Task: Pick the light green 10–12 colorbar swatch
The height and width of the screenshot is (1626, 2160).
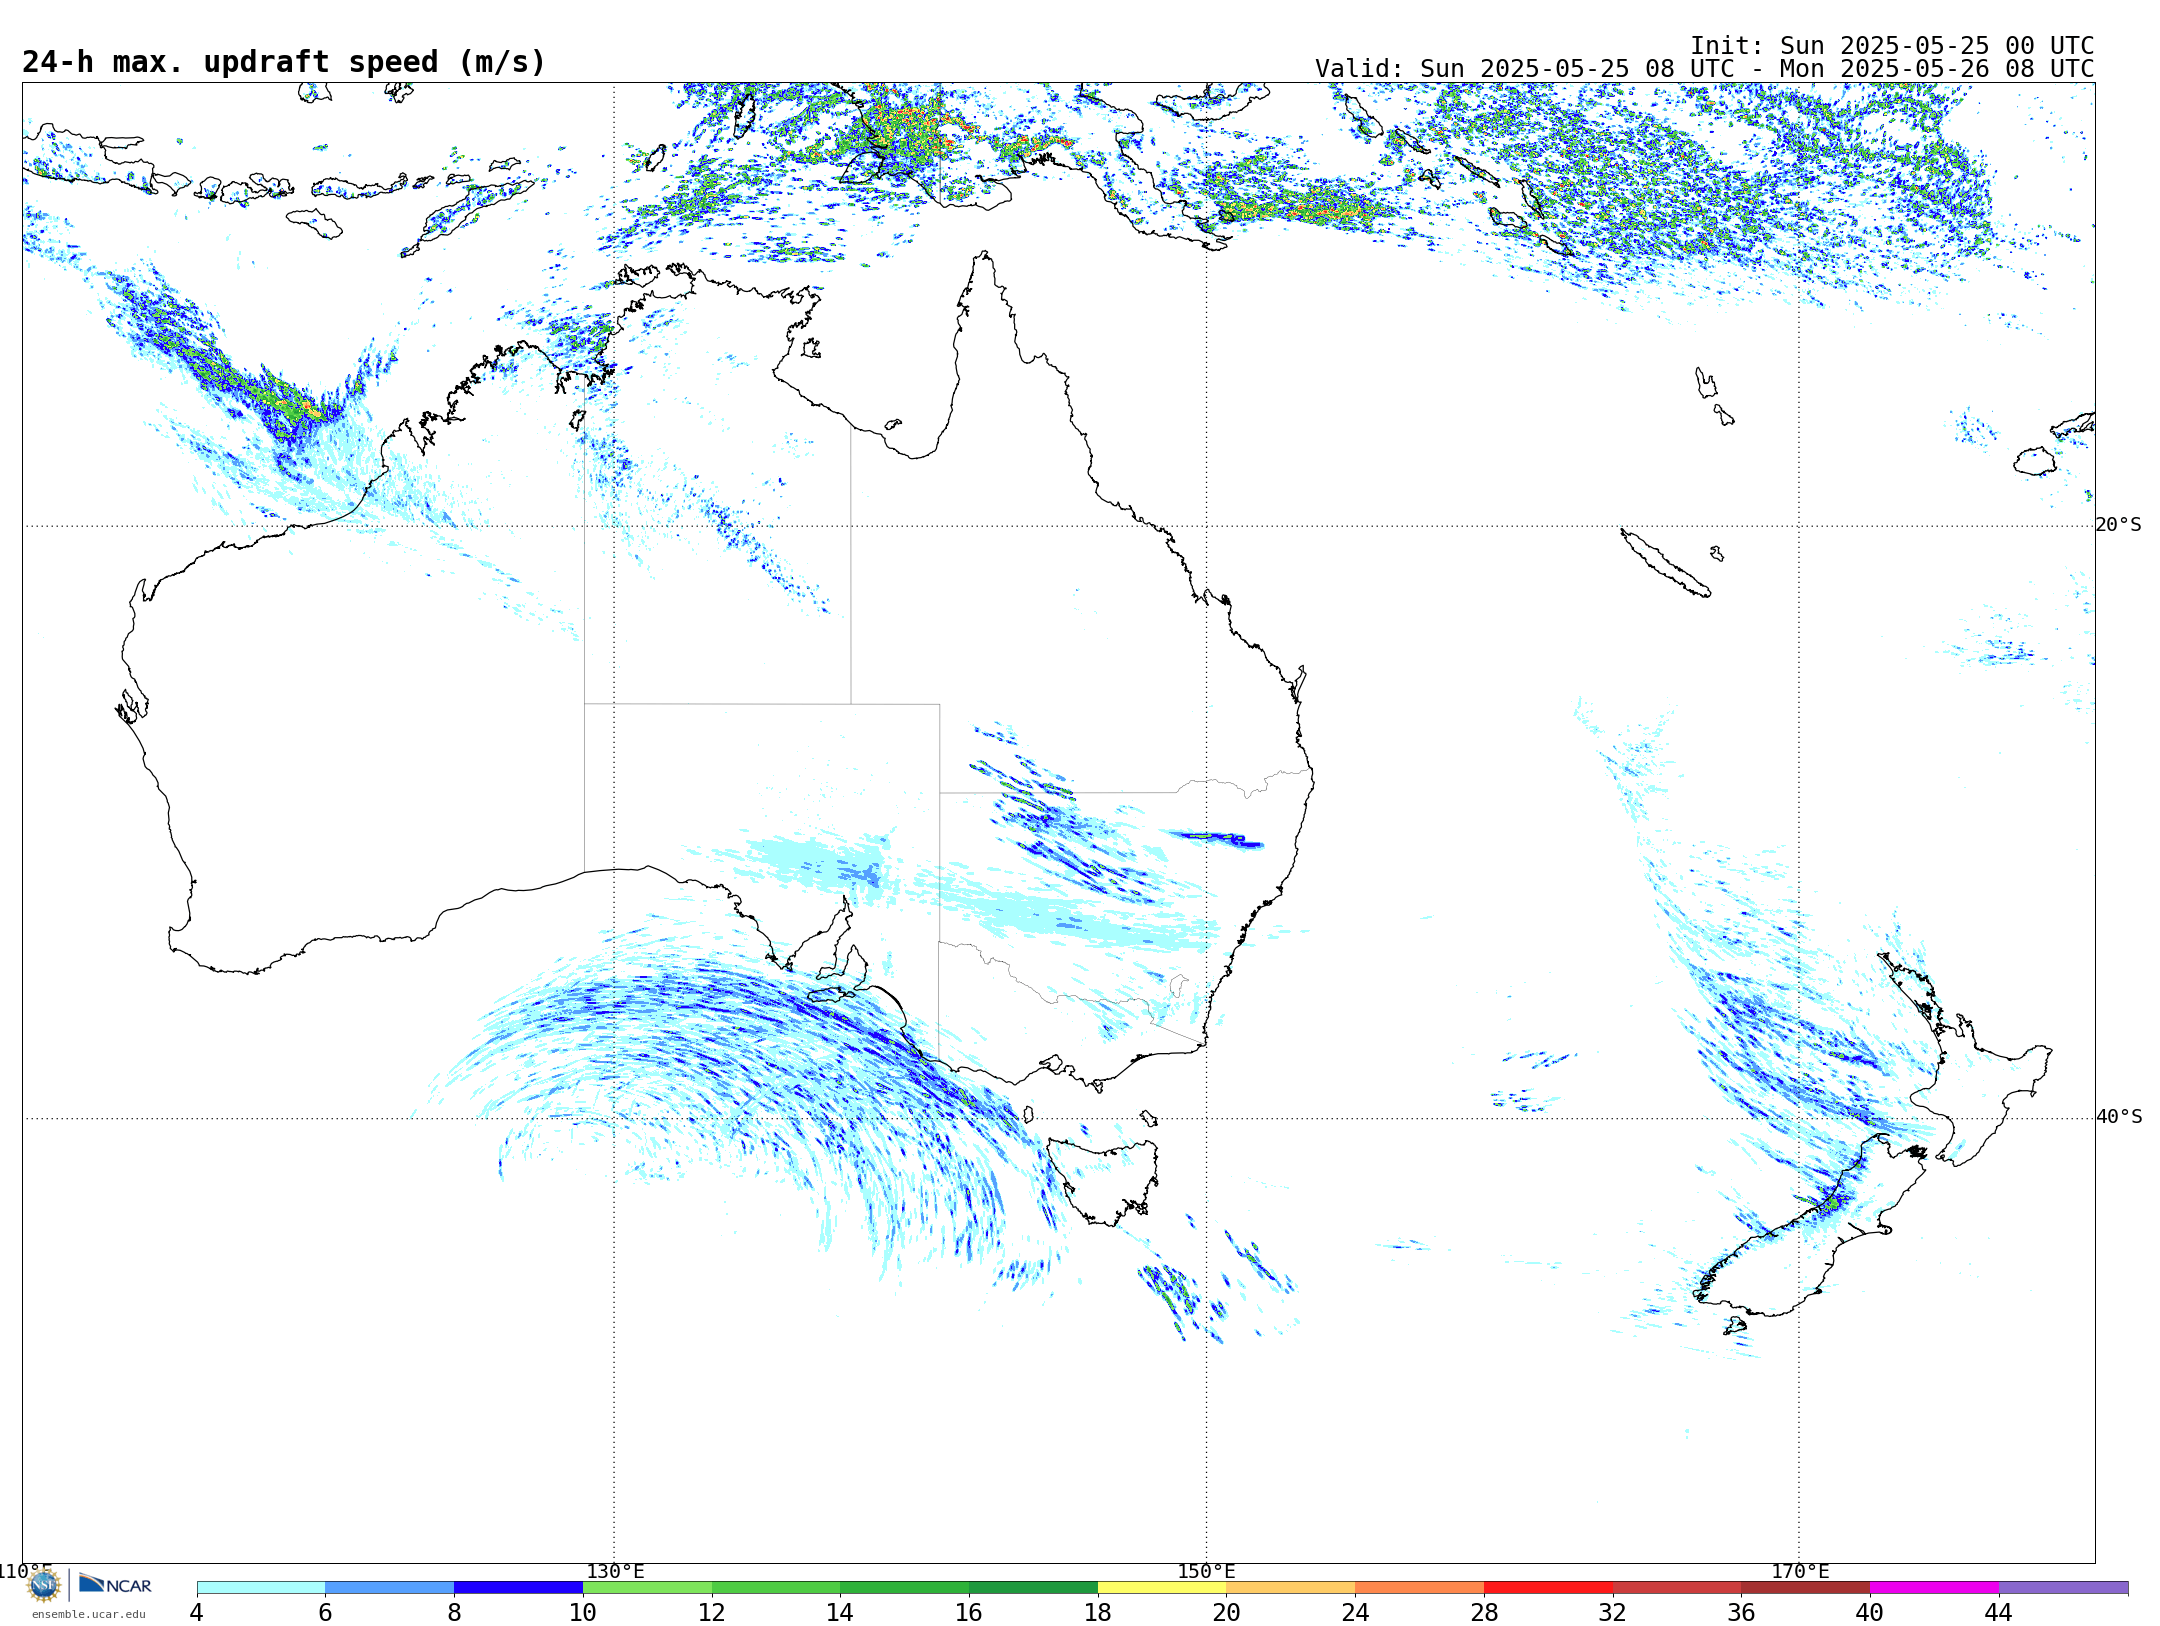Action: coord(647,1588)
